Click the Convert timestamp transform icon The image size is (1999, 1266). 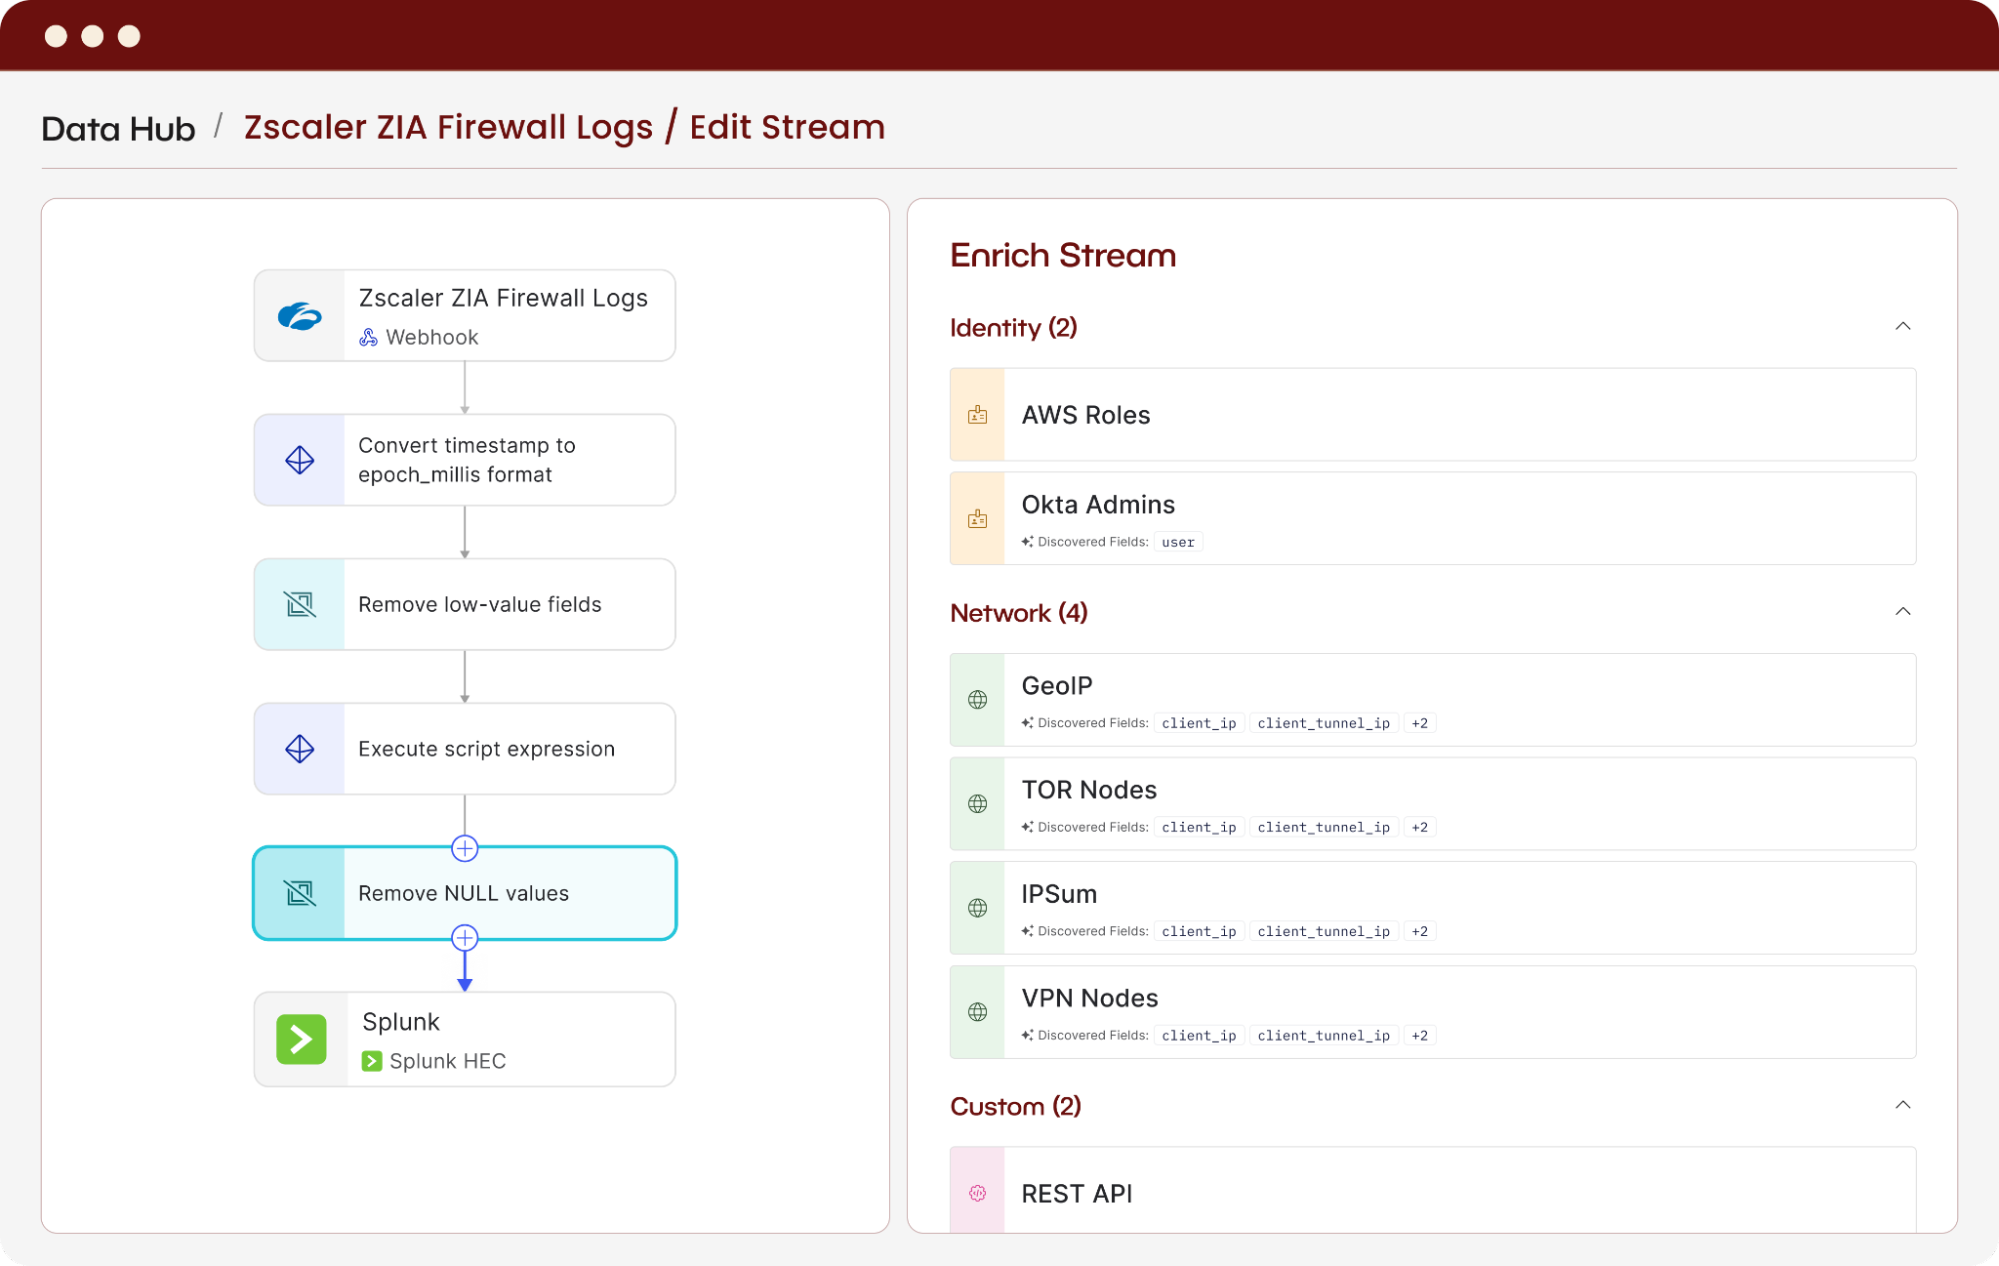[300, 460]
